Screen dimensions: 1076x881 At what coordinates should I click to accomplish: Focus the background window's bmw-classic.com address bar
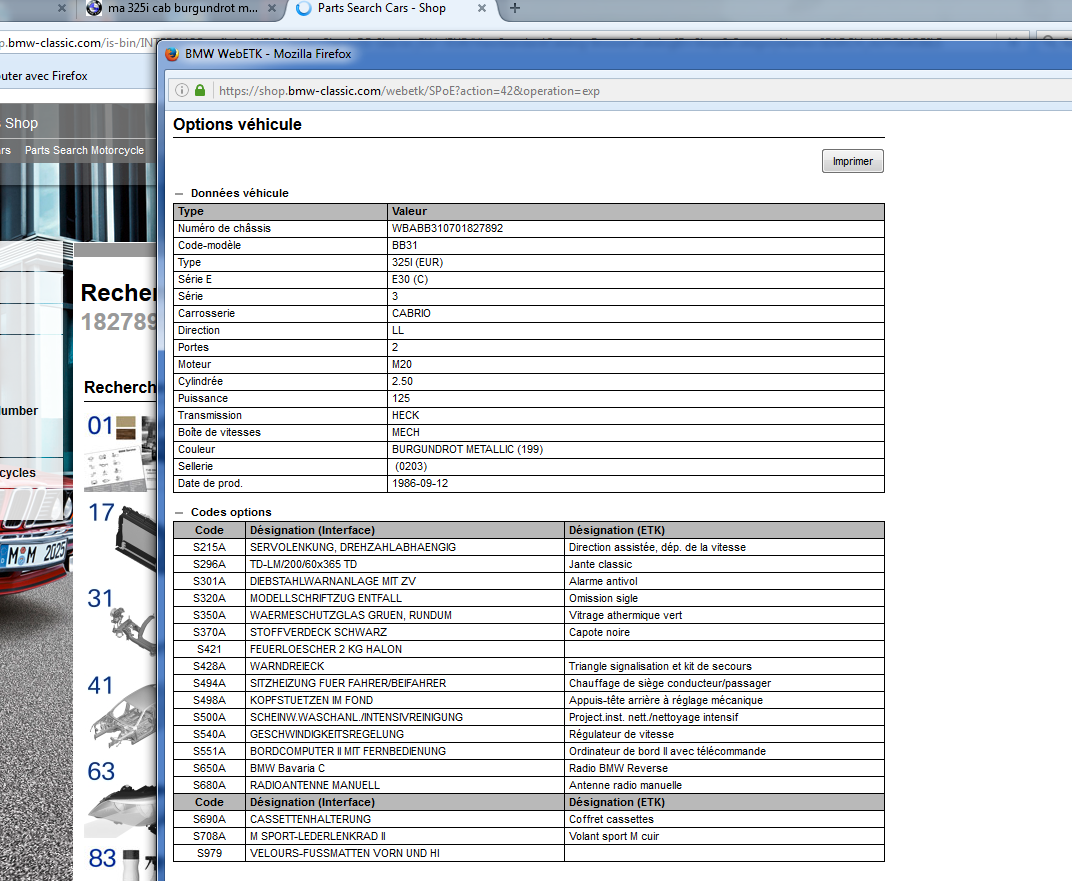[77, 43]
